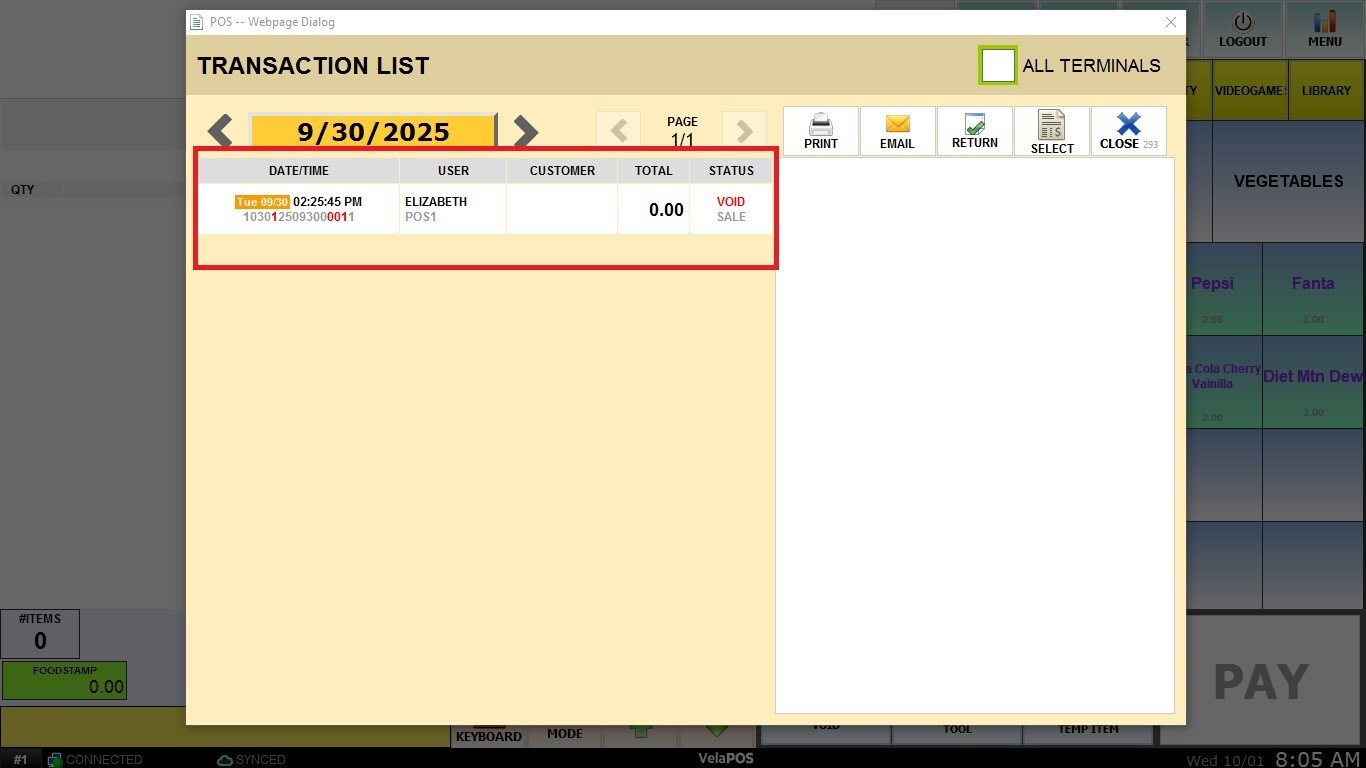Click the Total column header
Screen dimensions: 1366x768
click(x=653, y=171)
